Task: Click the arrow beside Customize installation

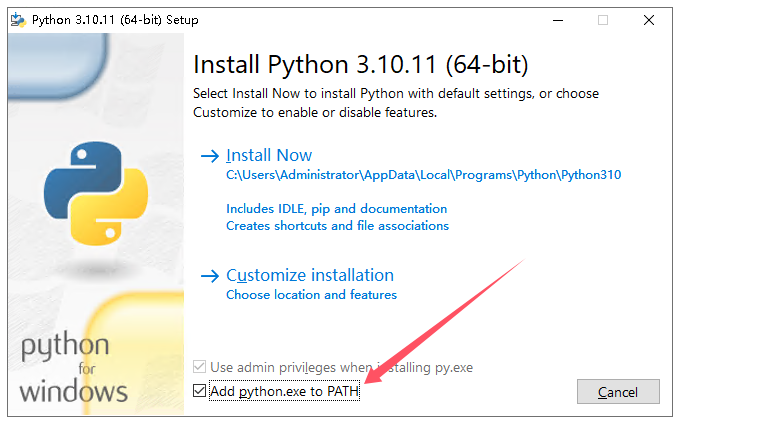Action: [210, 276]
